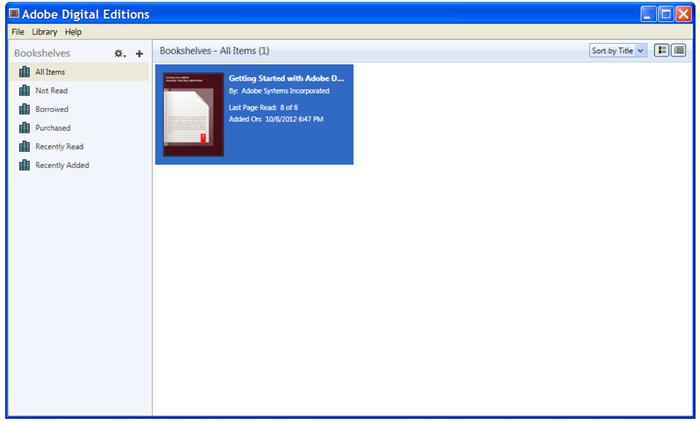Select the Borrowed bookshelf label

(x=52, y=109)
